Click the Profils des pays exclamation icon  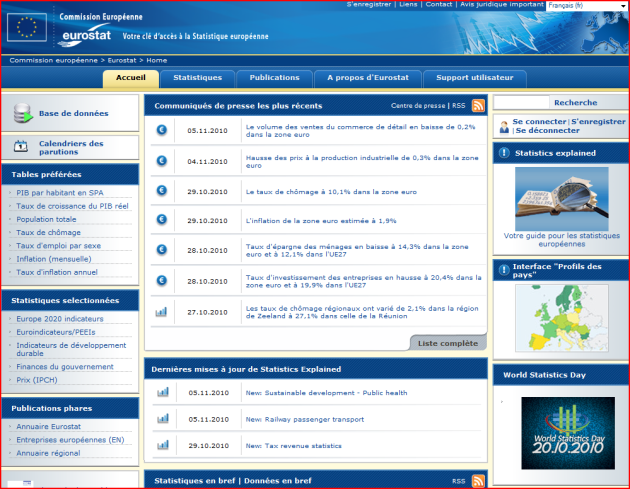(x=503, y=270)
